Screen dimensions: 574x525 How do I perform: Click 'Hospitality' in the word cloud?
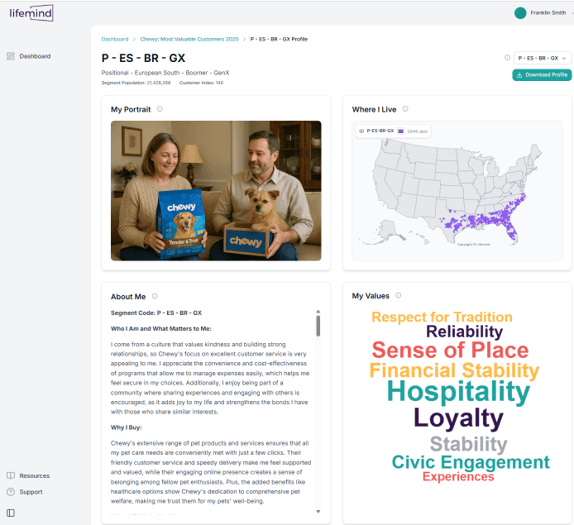(458, 392)
